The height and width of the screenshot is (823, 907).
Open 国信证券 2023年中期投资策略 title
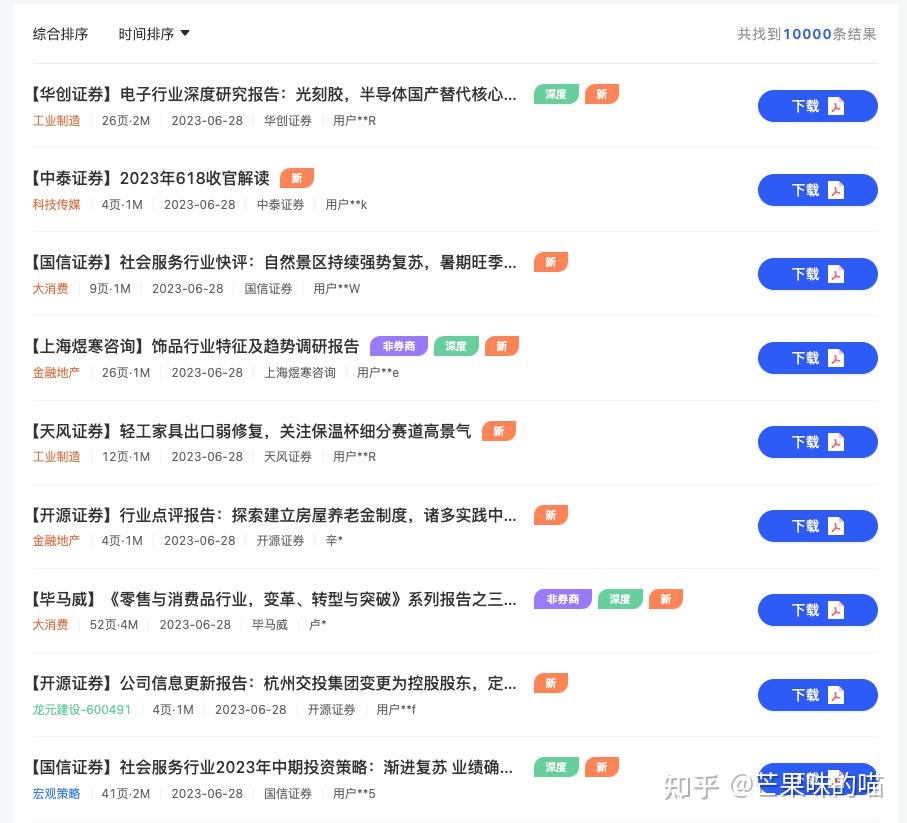click(272, 767)
